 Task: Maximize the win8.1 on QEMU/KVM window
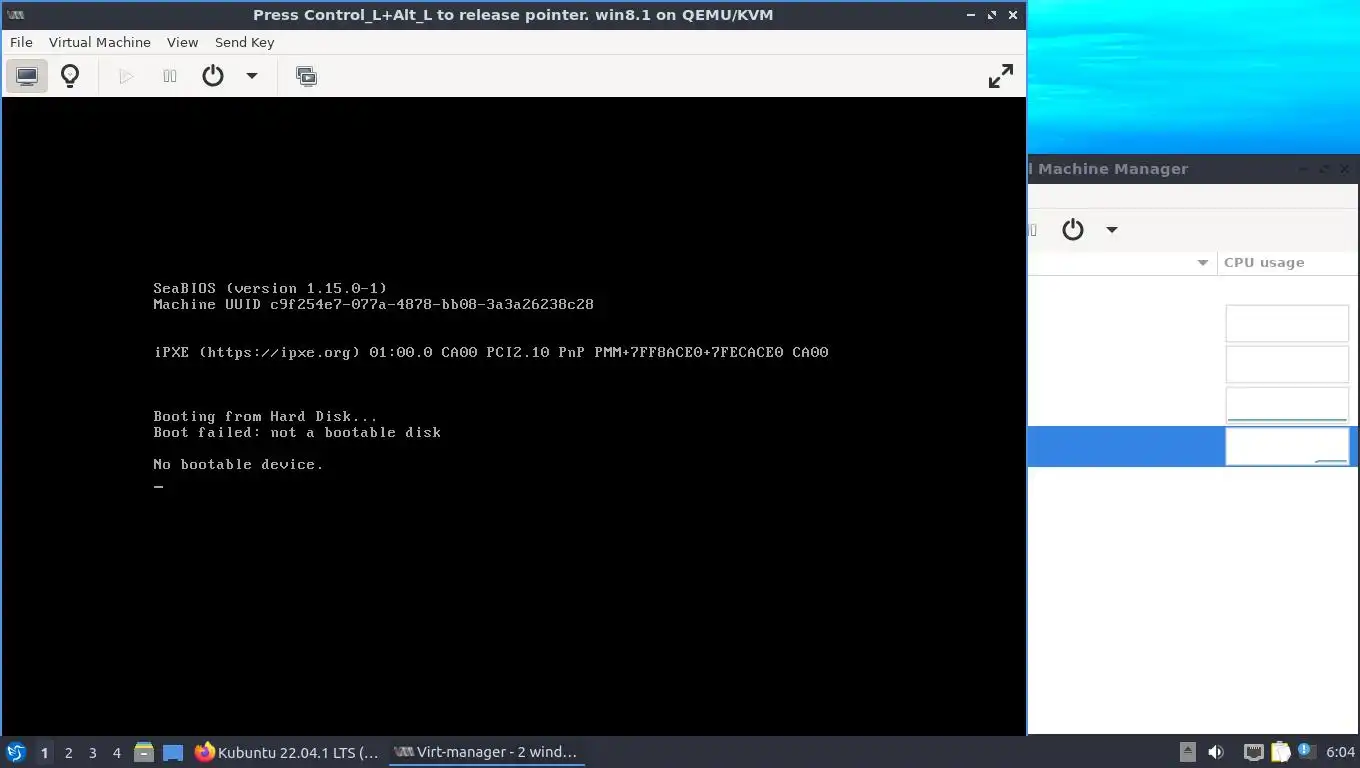coord(992,15)
